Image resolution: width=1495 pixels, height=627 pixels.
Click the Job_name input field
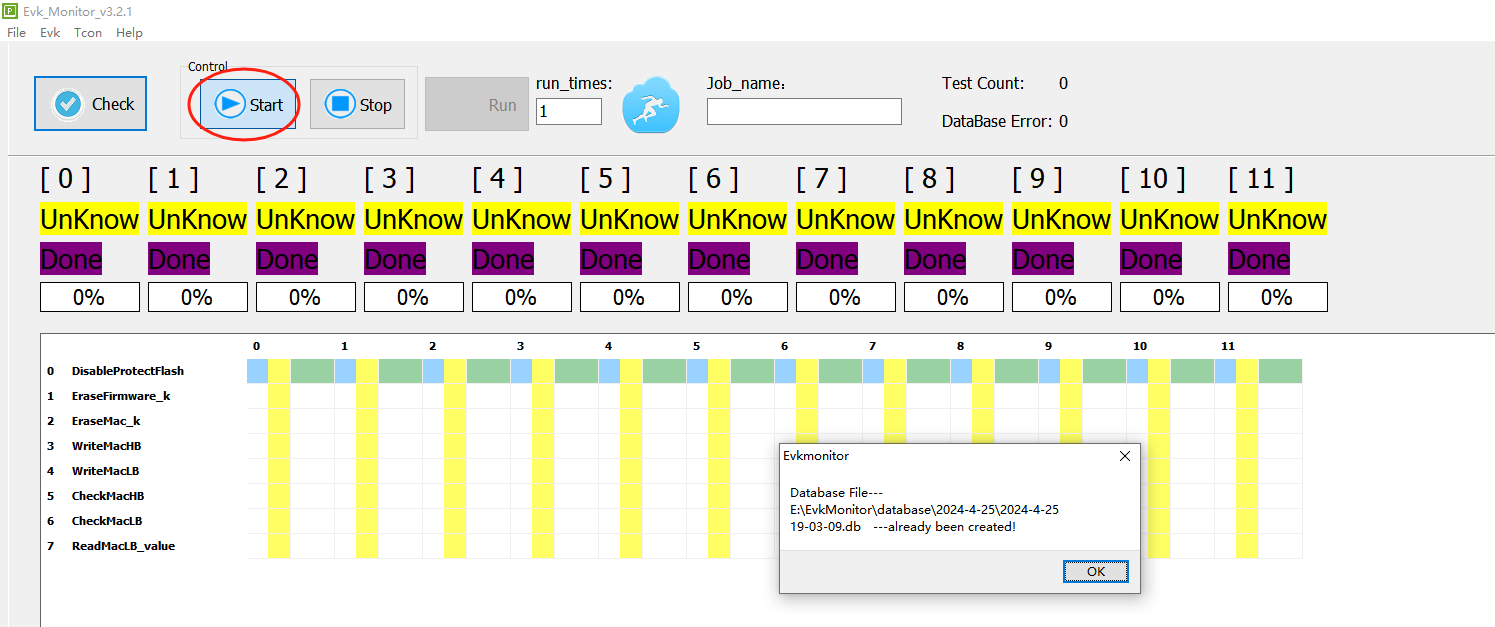[803, 111]
